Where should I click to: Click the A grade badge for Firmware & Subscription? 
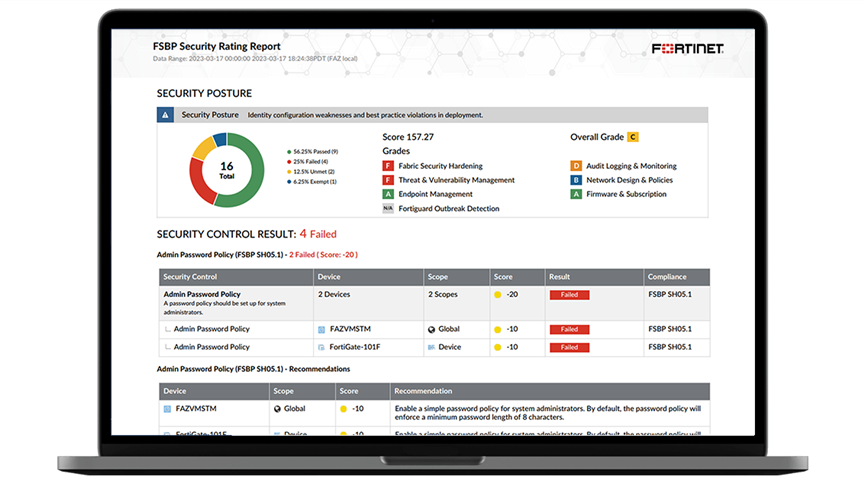[576, 194]
